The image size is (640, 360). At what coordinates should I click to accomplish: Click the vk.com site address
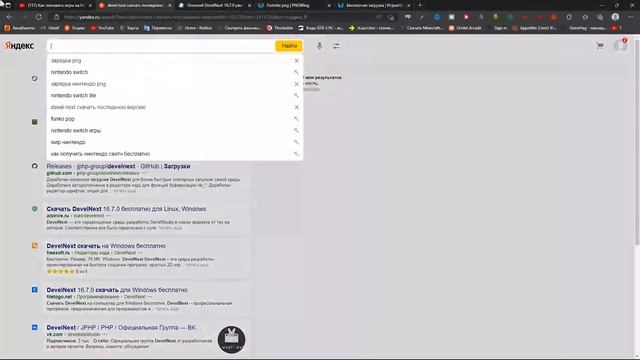(55, 334)
